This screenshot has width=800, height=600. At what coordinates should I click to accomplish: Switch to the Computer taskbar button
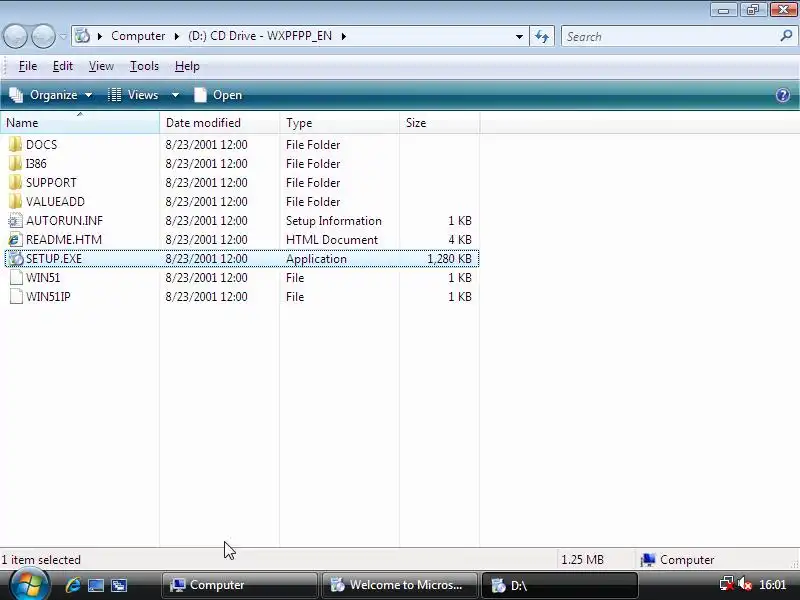tap(239, 585)
